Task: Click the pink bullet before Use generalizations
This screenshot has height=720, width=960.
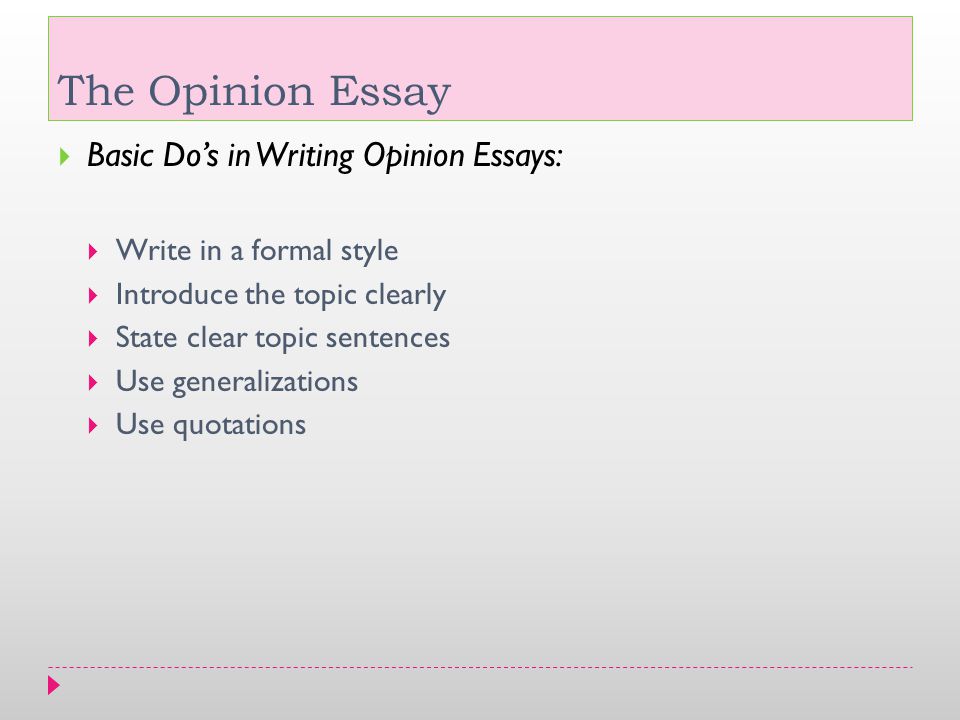Action: click(x=93, y=383)
